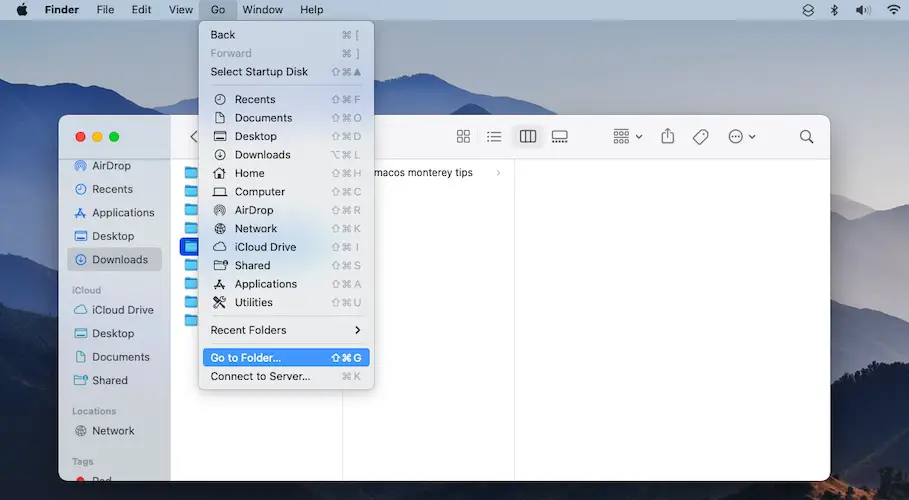Switch to list view
The image size is (909, 500).
pyautogui.click(x=494, y=137)
